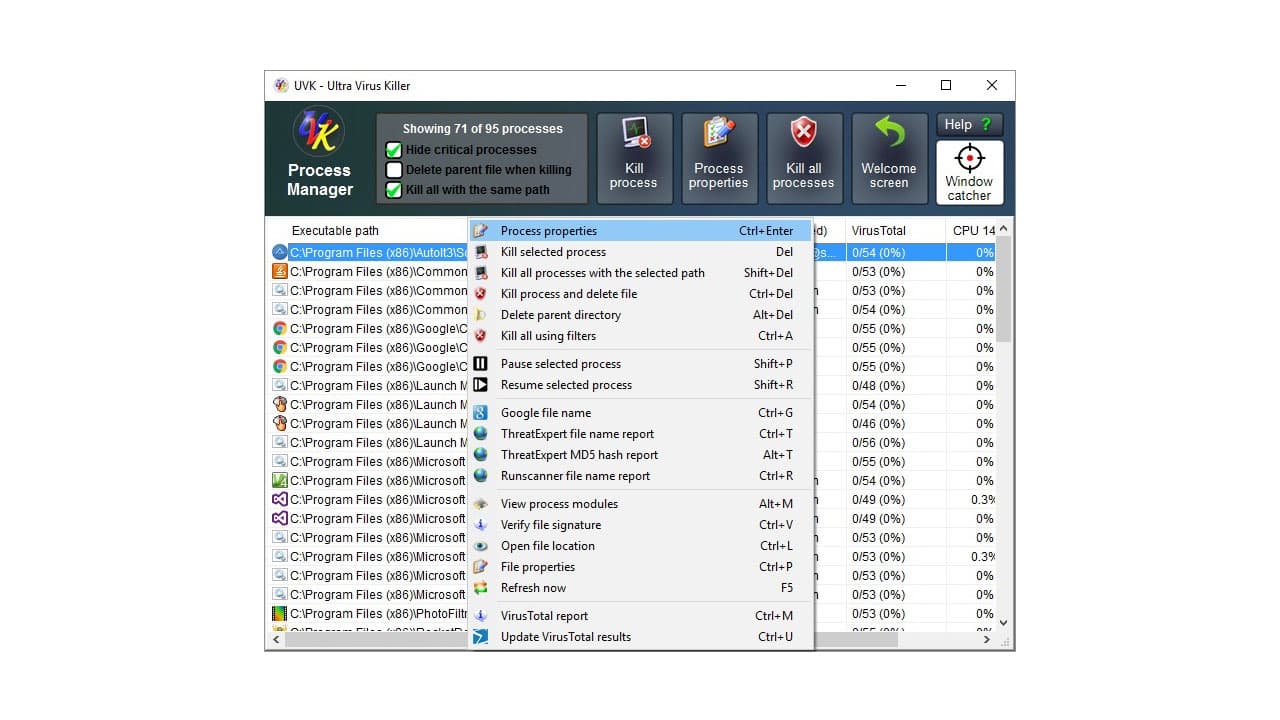Viewport: 1280px width, 720px height.
Task: Uncheck Kill all with the same path
Action: 394,189
